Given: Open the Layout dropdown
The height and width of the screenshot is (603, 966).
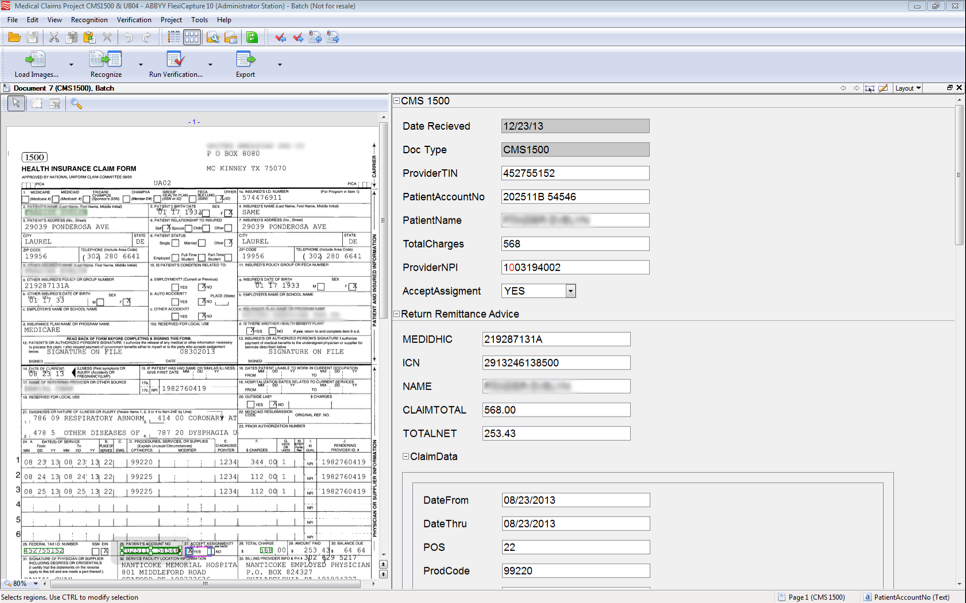Looking at the screenshot, I should [908, 88].
